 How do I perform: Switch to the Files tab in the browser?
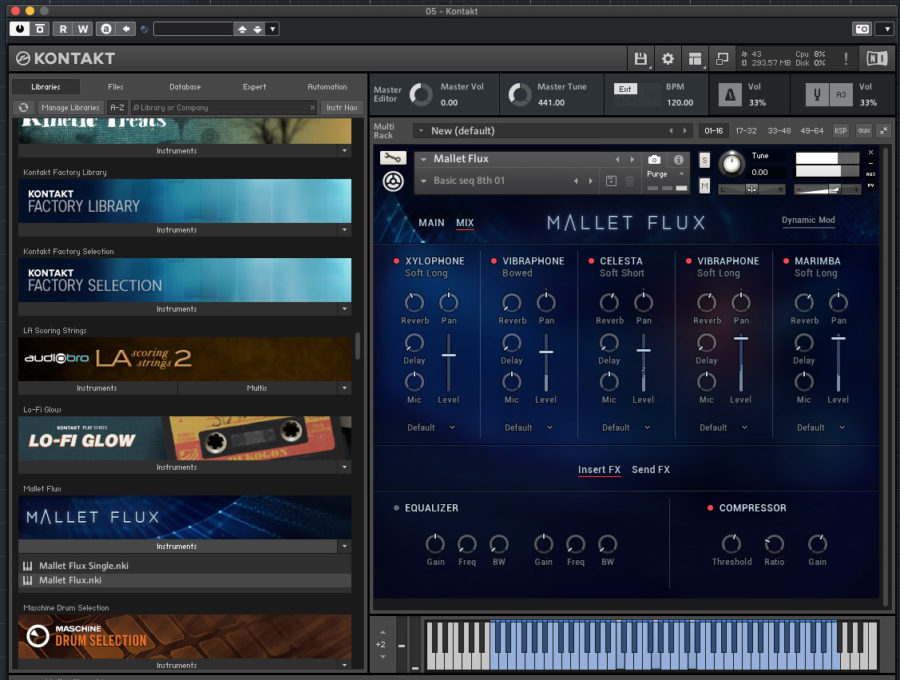[x=115, y=86]
